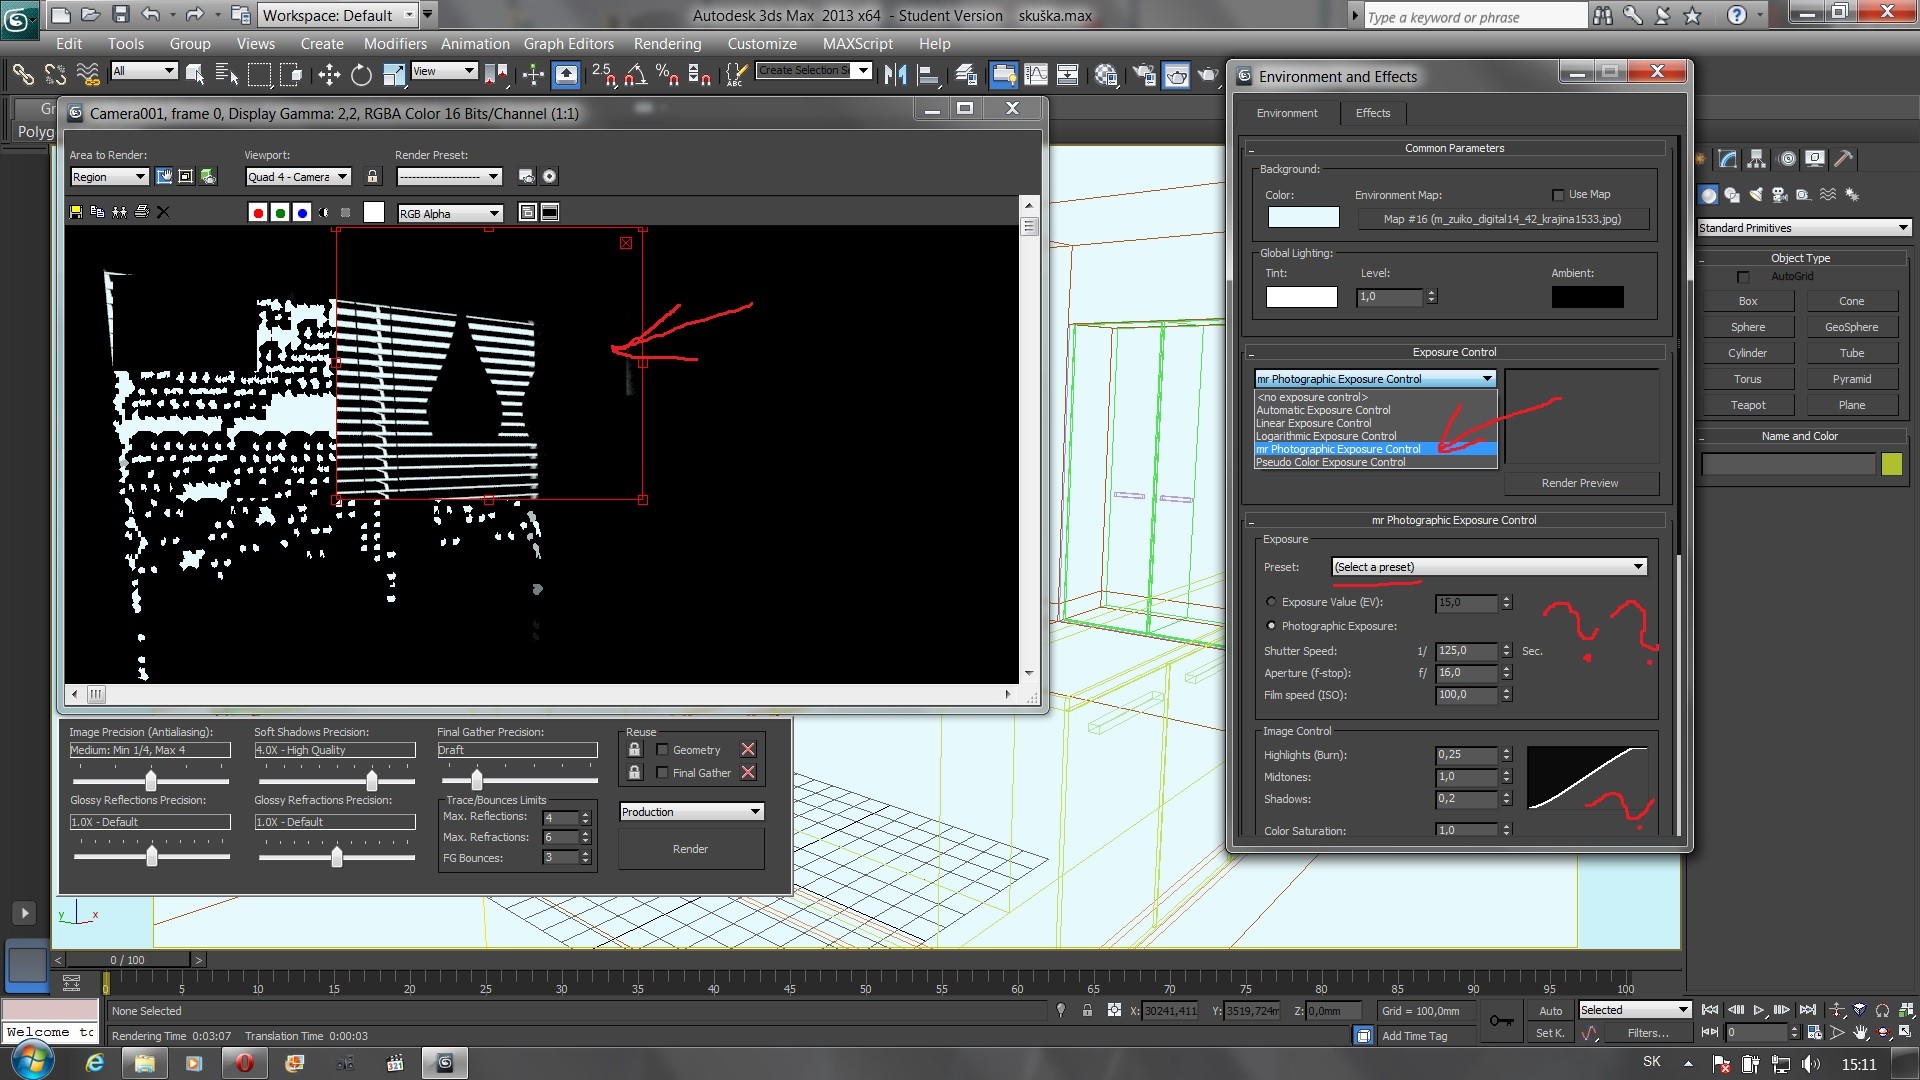Select the Select and Move tool
Viewport: 1920px width, 1080px height.
pyautogui.click(x=329, y=74)
